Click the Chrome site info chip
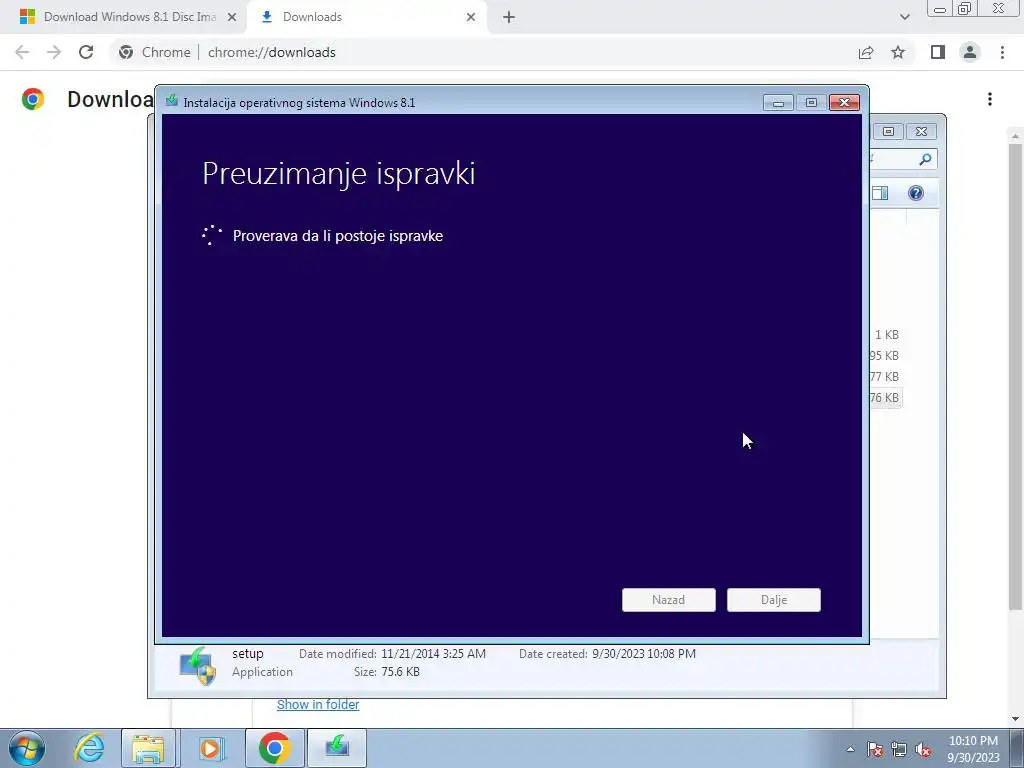This screenshot has height=768, width=1024. tap(156, 52)
